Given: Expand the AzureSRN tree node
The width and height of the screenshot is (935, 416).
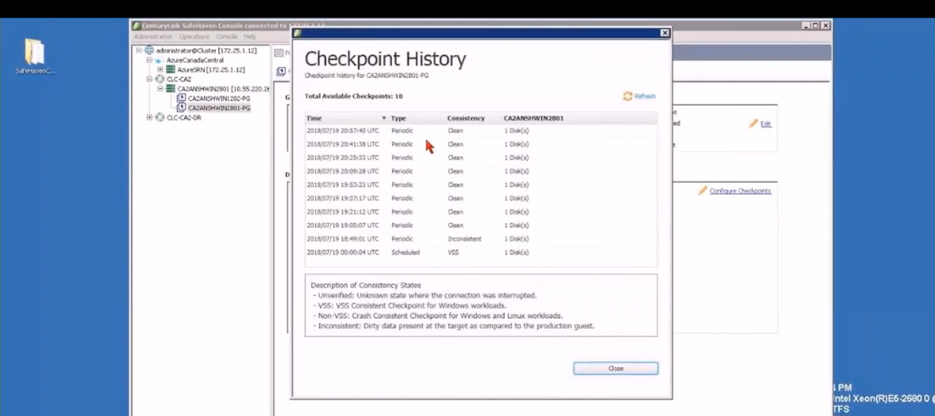Looking at the screenshot, I should tap(160, 70).
